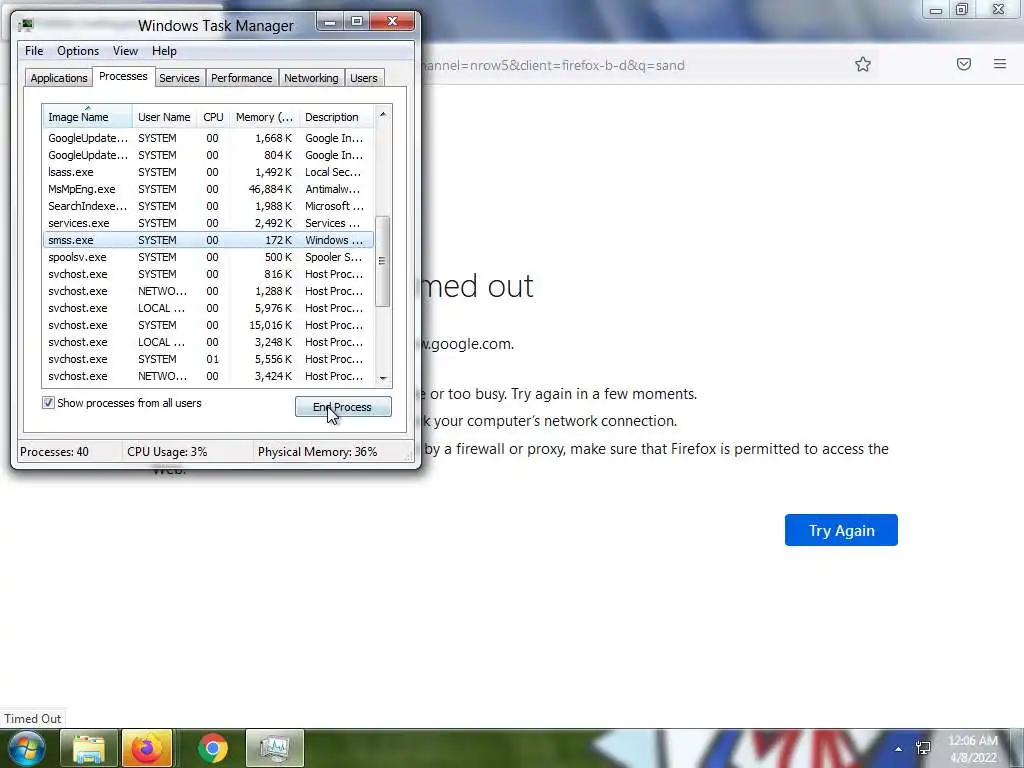Click the CPU Usage: 3% status entry
The image size is (1024, 768).
coord(167,451)
